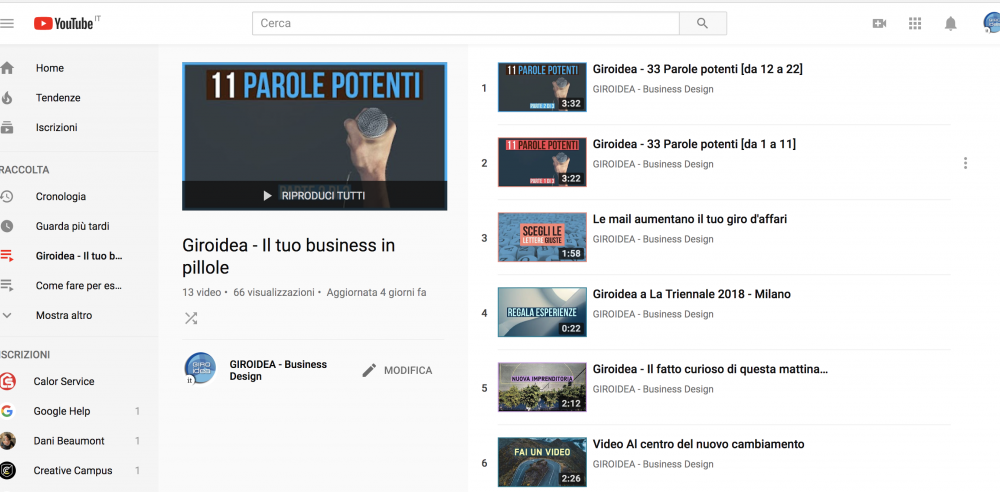Screen dimensions: 1000x492
Task: Click the search magnifier button
Action: (703, 24)
